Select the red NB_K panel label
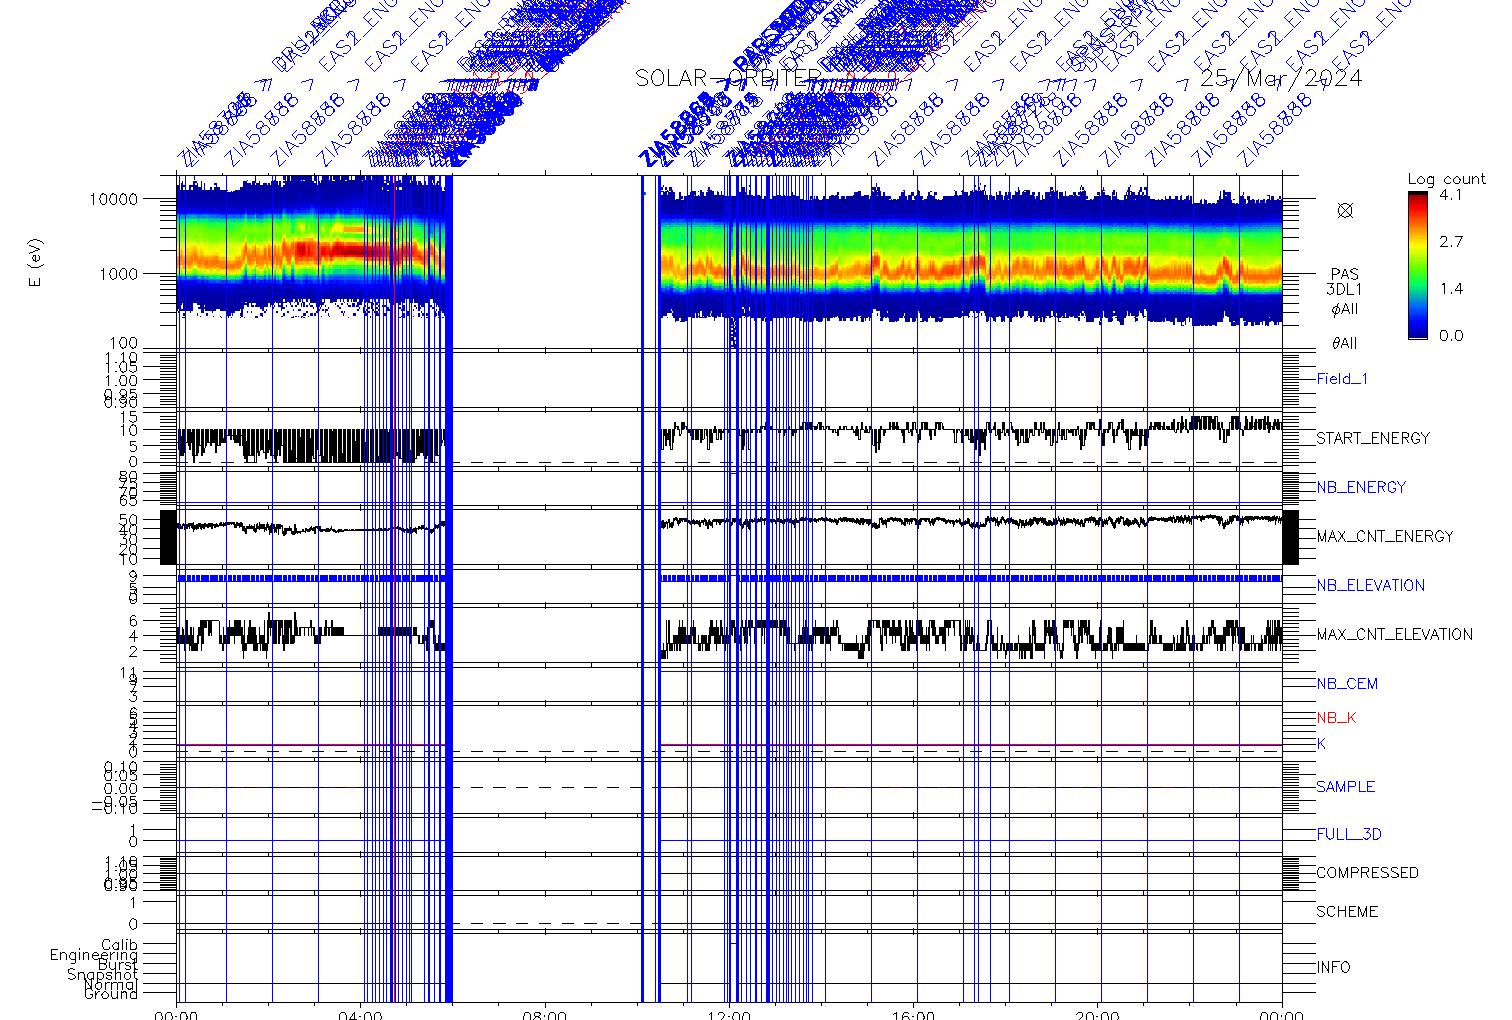Image resolution: width=1512 pixels, height=1020 pixels. click(1336, 718)
